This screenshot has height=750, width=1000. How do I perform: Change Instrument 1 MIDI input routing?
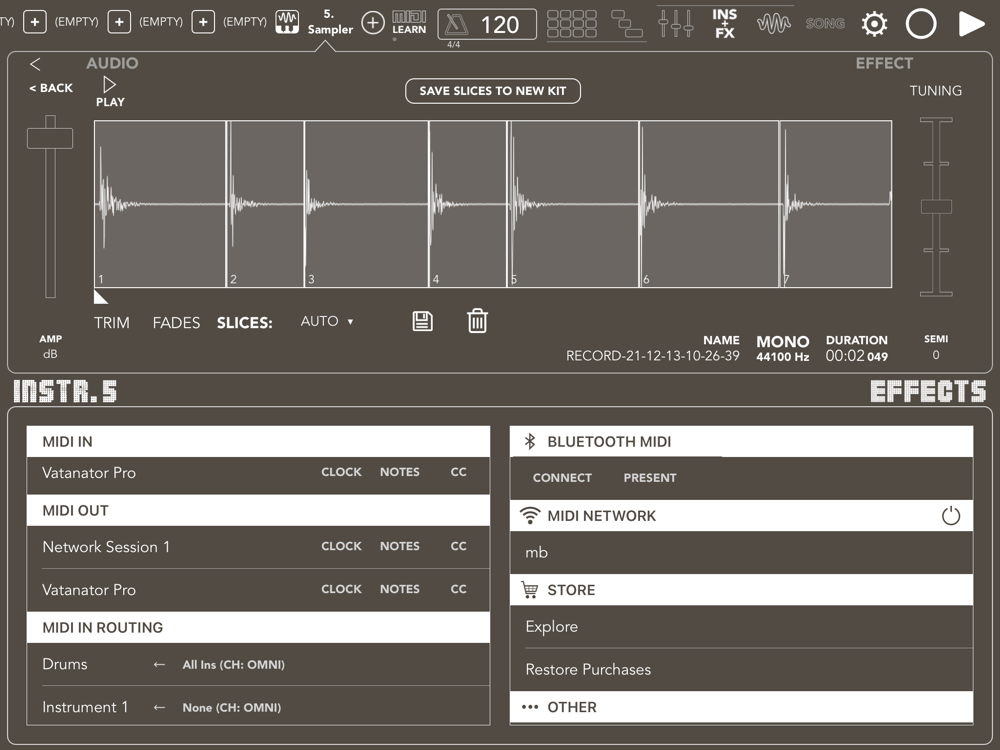231,707
